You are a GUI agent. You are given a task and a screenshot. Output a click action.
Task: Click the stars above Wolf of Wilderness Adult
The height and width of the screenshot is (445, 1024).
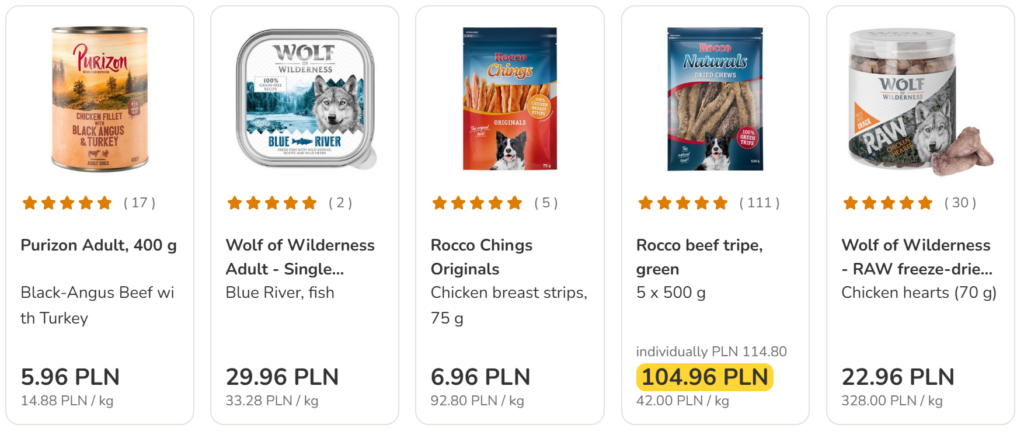[272, 203]
